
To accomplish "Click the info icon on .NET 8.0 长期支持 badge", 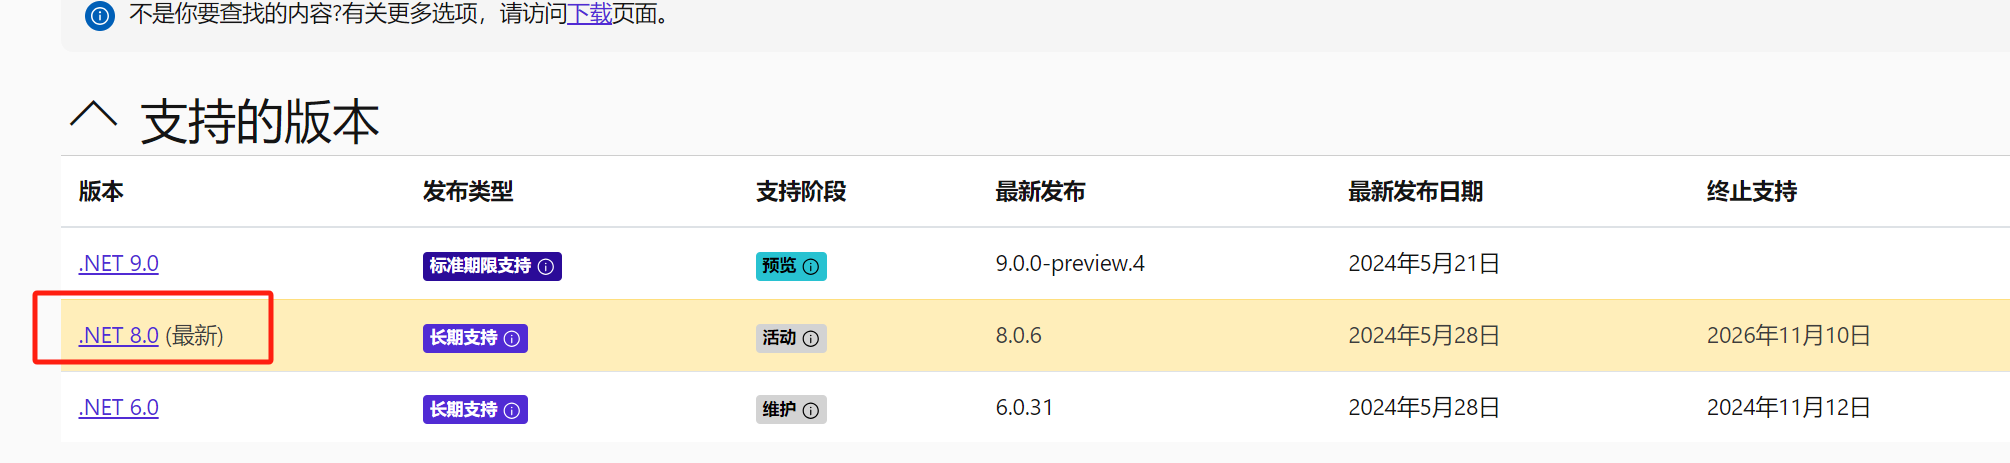I will (x=512, y=339).
